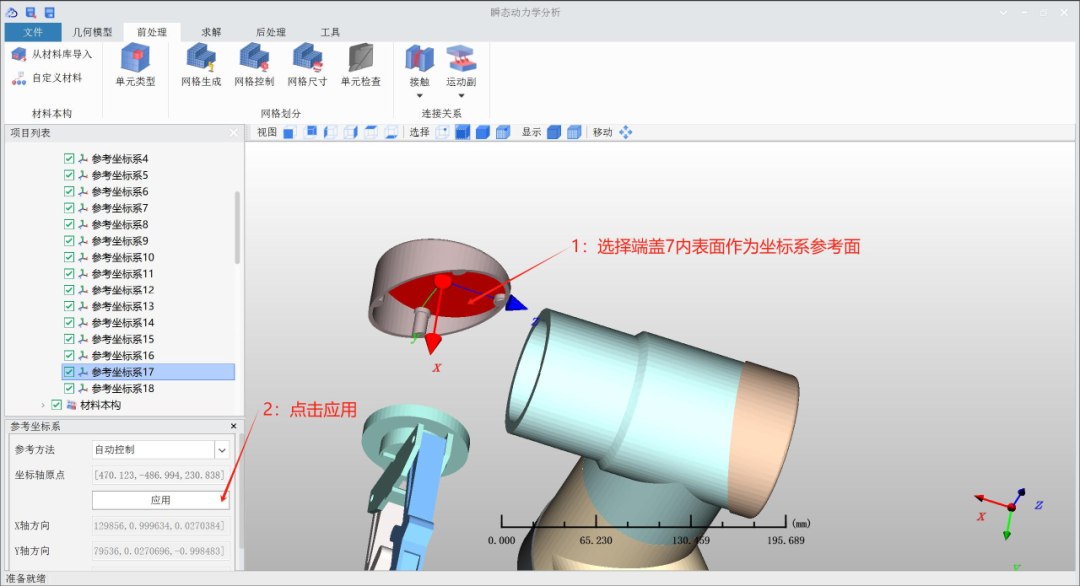Select front face view cube icon
Viewport: 1080px width, 586px height.
pos(289,132)
